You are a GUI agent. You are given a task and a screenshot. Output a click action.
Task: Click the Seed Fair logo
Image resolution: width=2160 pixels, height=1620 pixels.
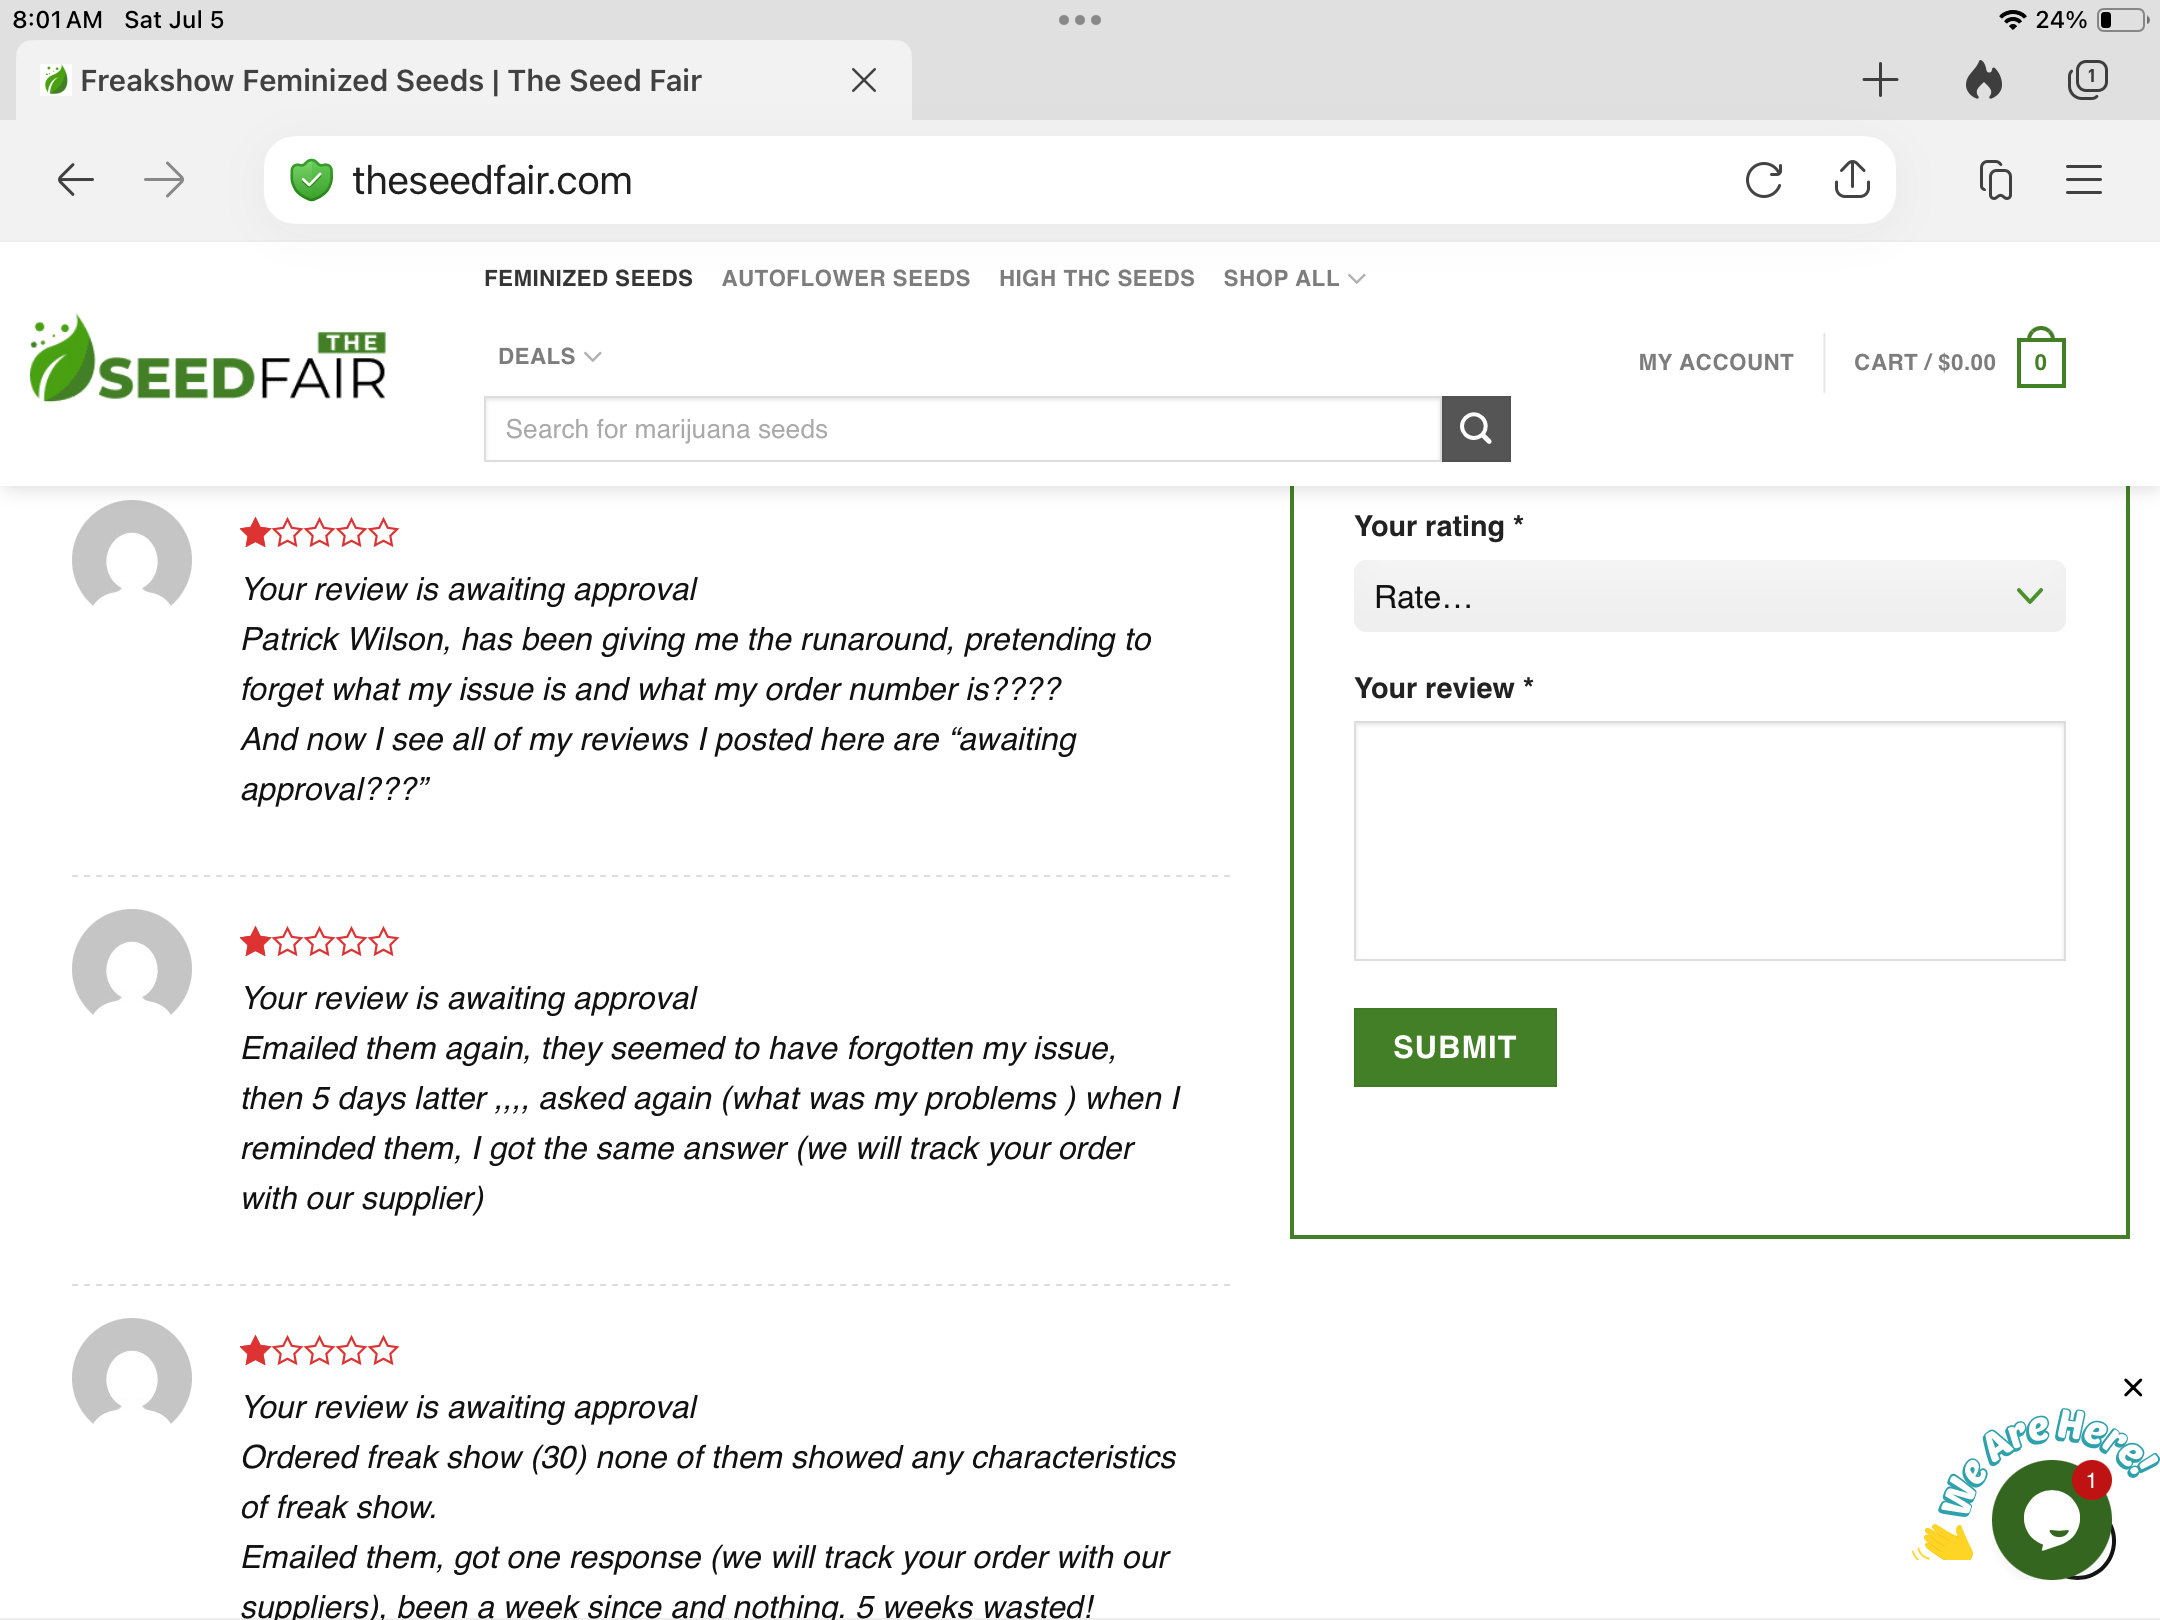coord(208,359)
